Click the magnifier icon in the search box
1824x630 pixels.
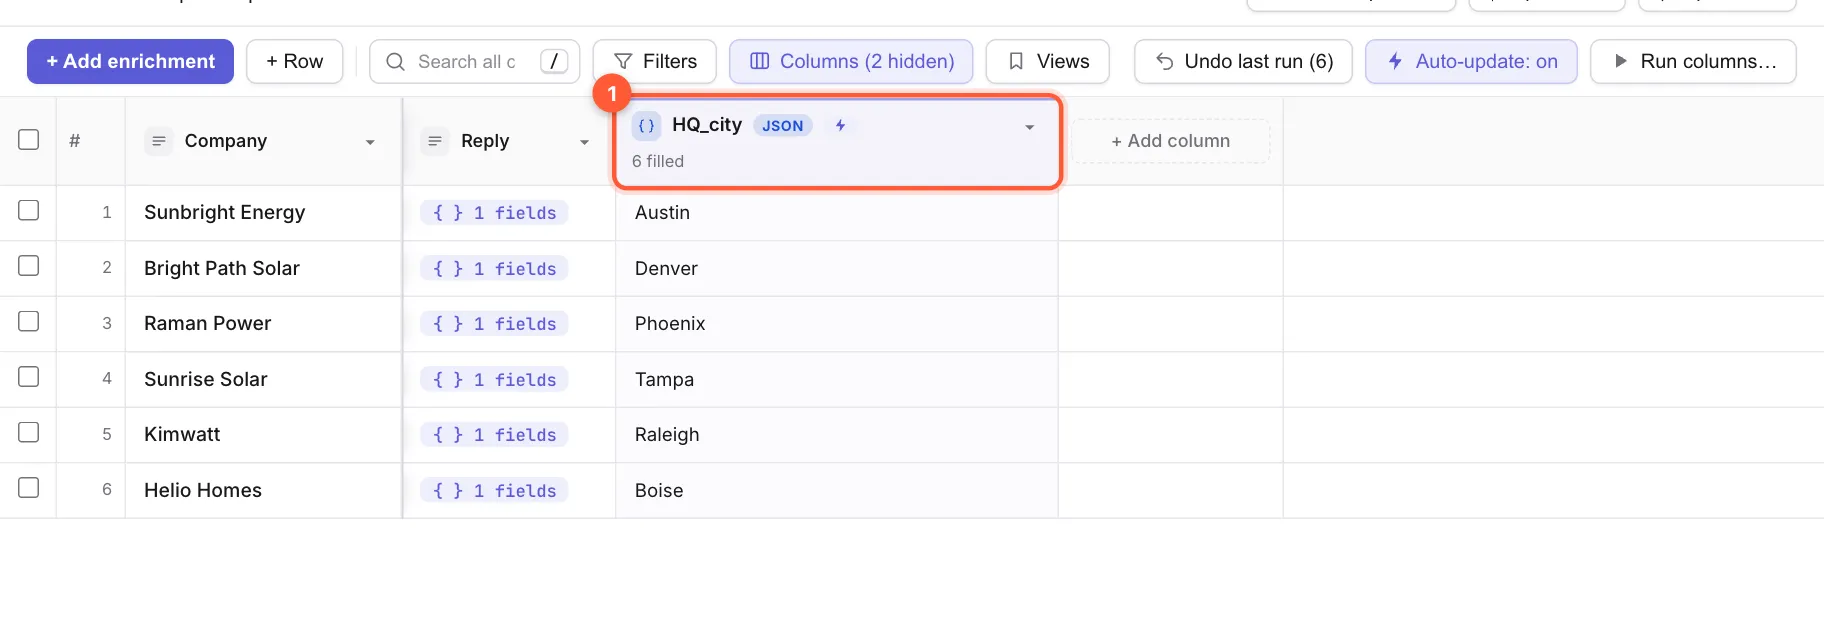pyautogui.click(x=396, y=61)
